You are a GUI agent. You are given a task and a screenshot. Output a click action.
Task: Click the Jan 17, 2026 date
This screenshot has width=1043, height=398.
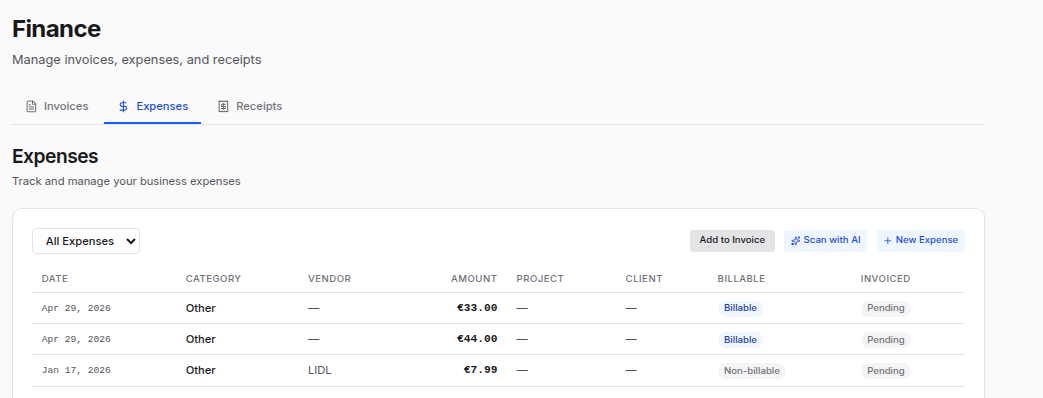pyautogui.click(x=76, y=370)
